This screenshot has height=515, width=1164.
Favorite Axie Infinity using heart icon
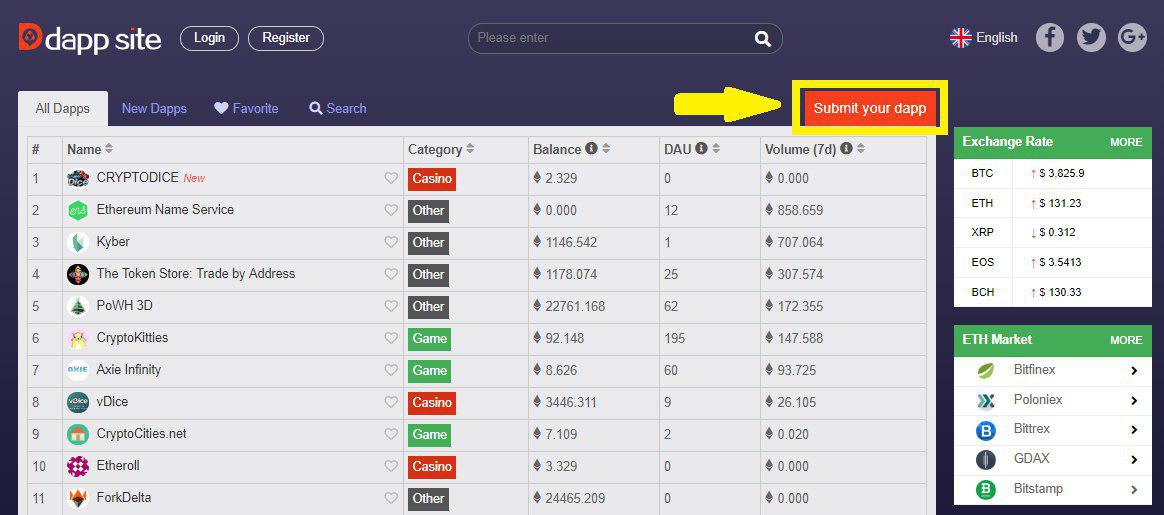tap(391, 370)
